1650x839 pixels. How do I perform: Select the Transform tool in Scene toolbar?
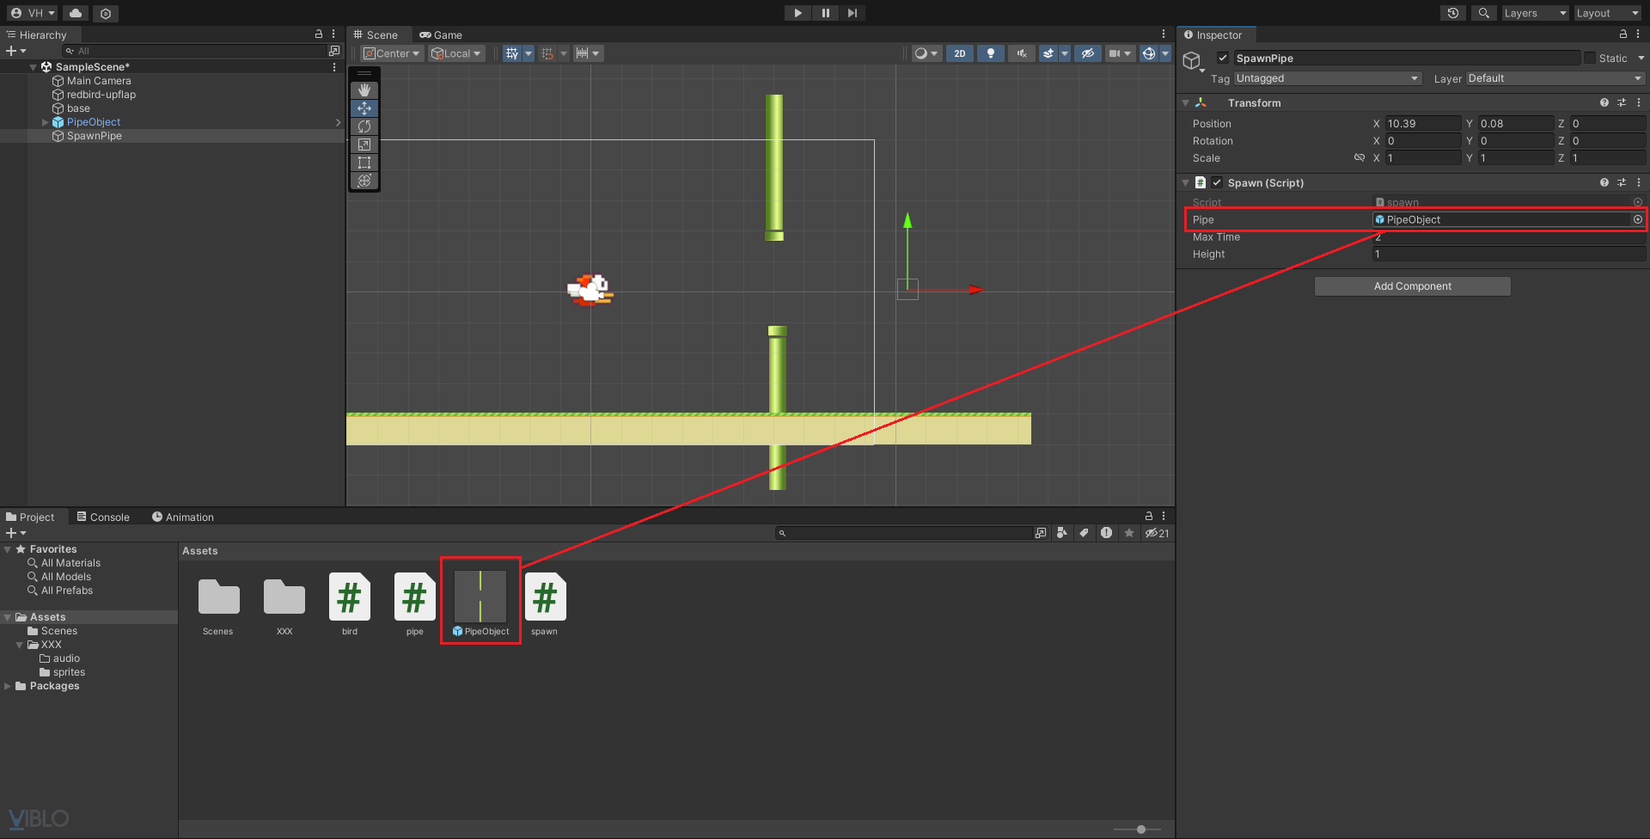click(364, 180)
